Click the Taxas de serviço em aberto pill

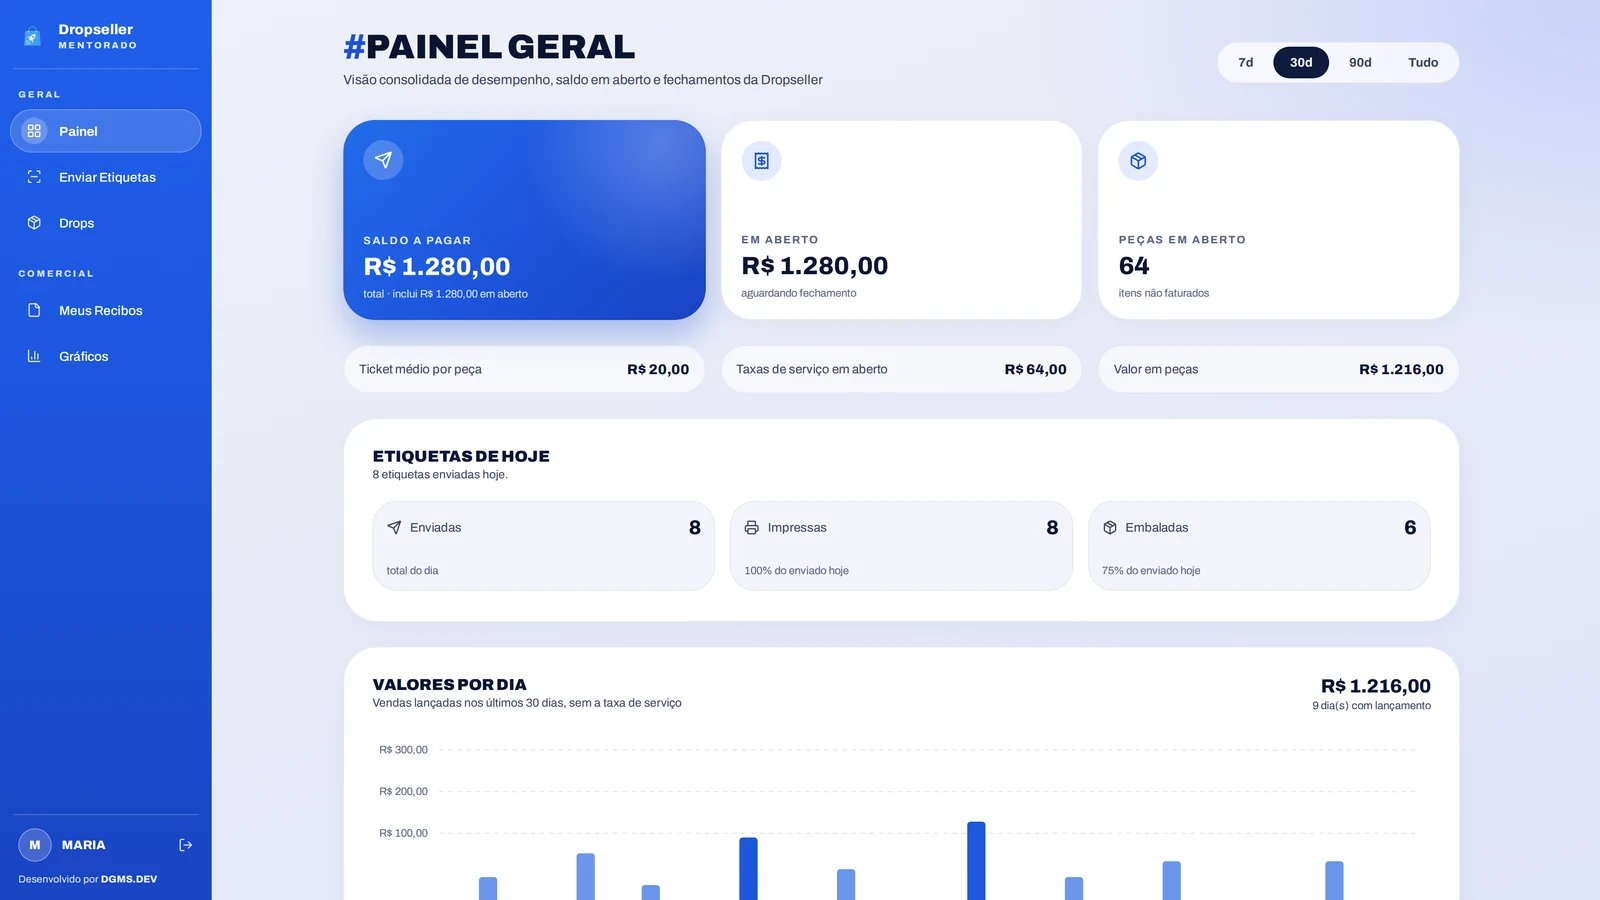tap(901, 369)
